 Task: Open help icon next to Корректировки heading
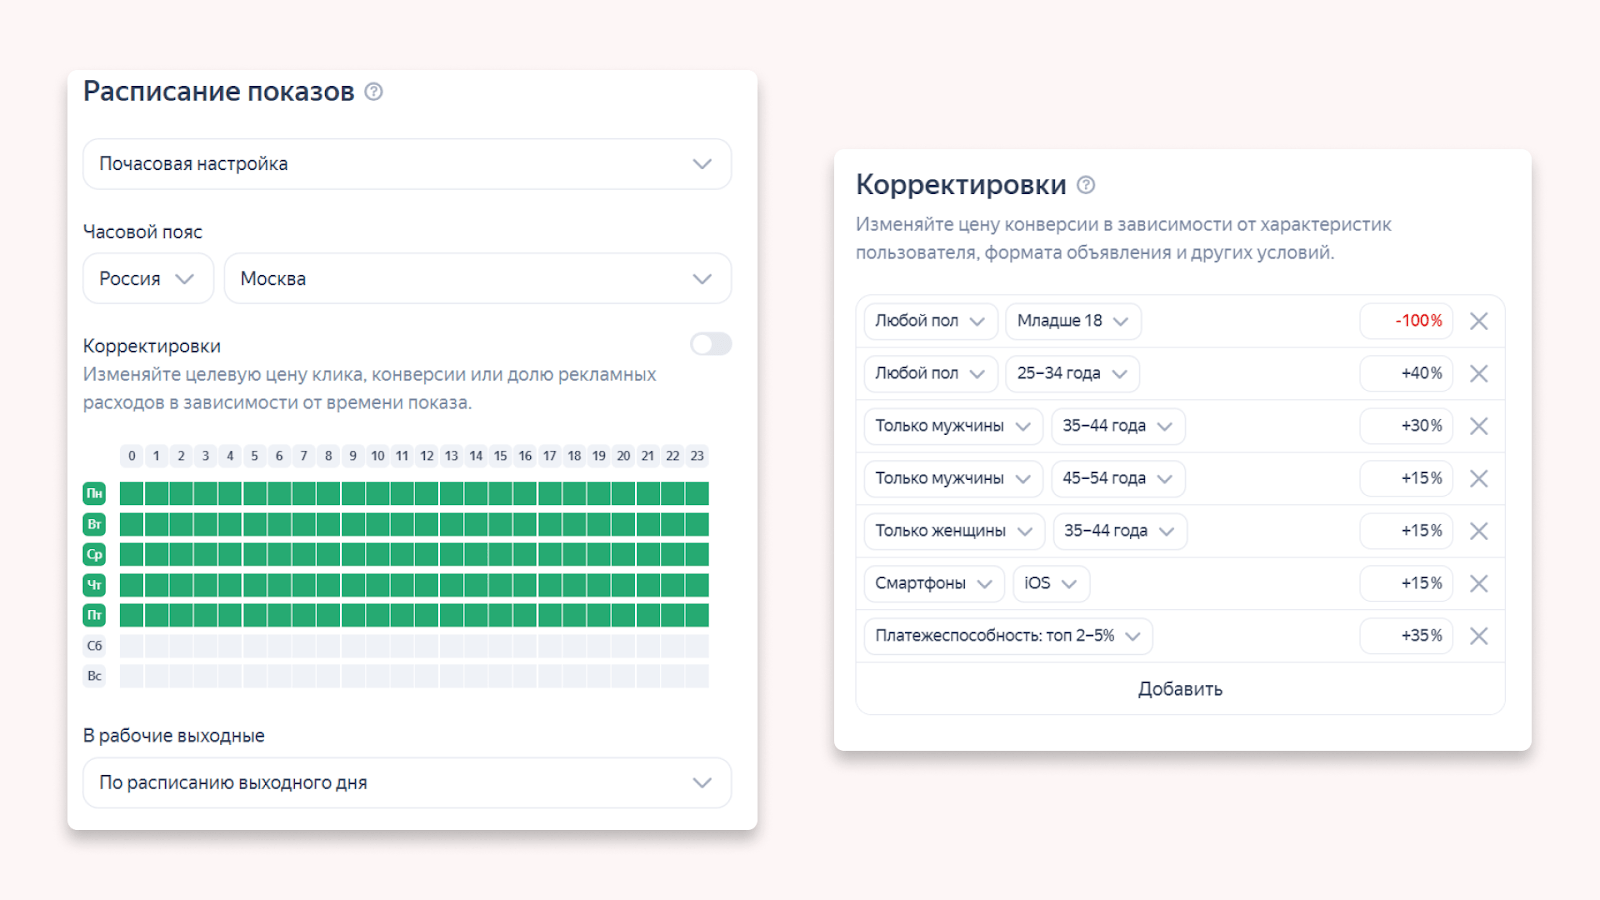click(x=1086, y=185)
